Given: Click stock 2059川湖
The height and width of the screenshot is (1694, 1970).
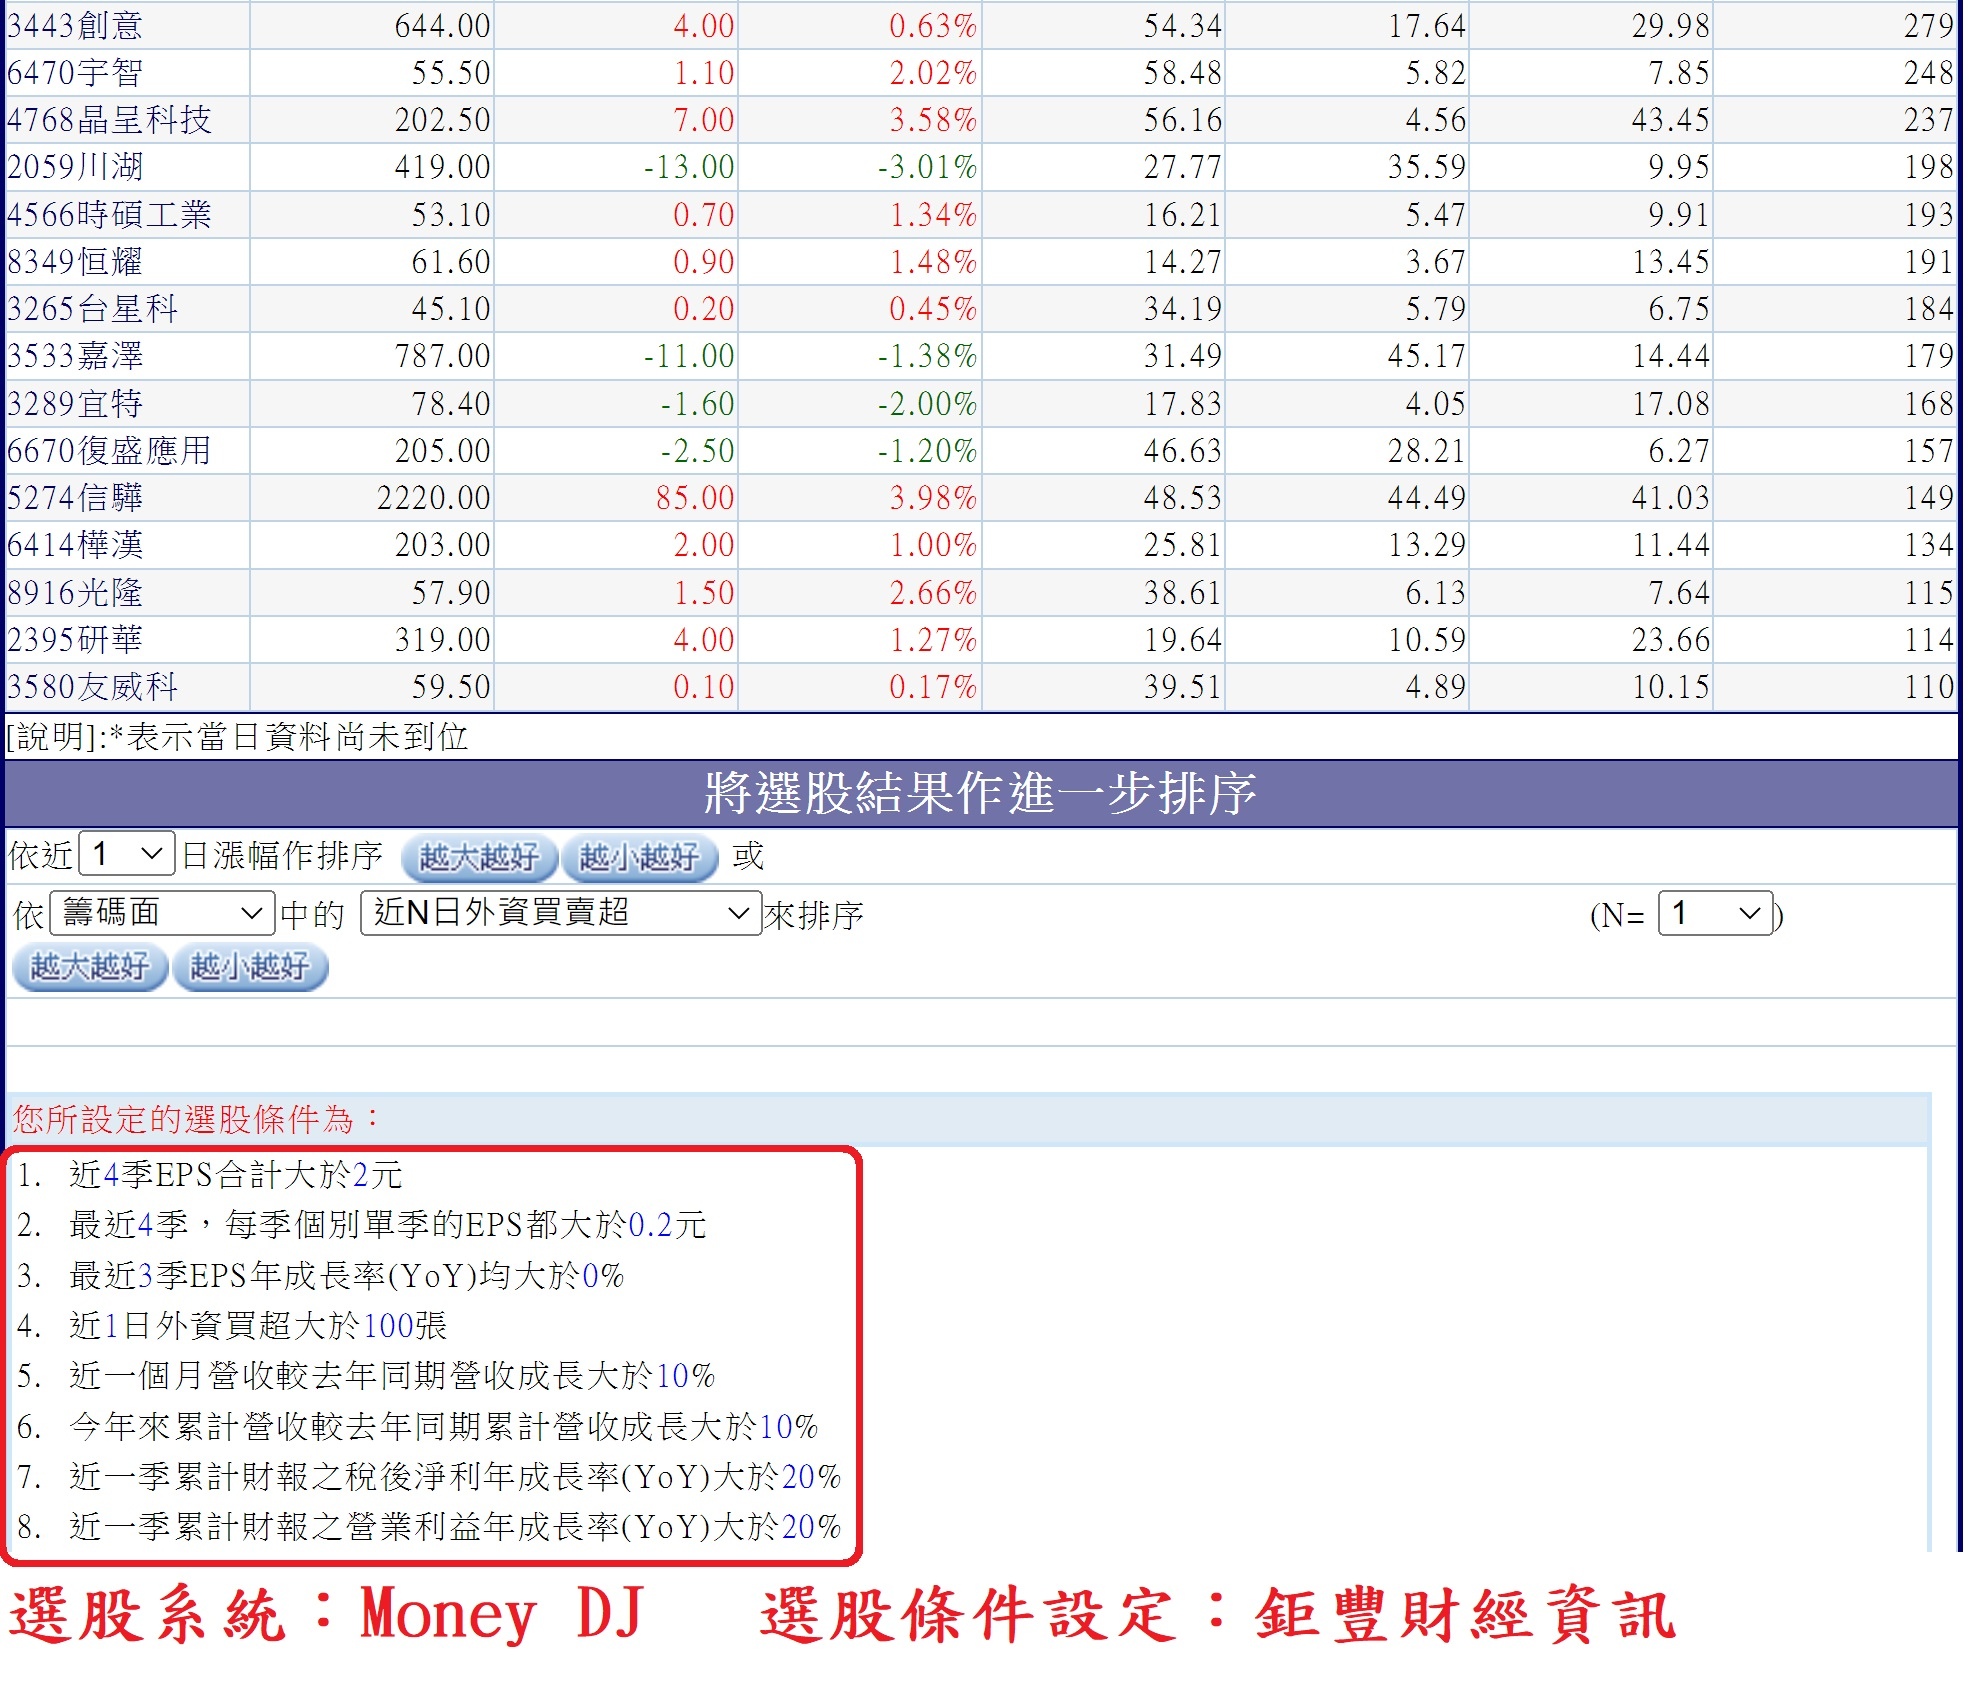Looking at the screenshot, I should click(75, 167).
